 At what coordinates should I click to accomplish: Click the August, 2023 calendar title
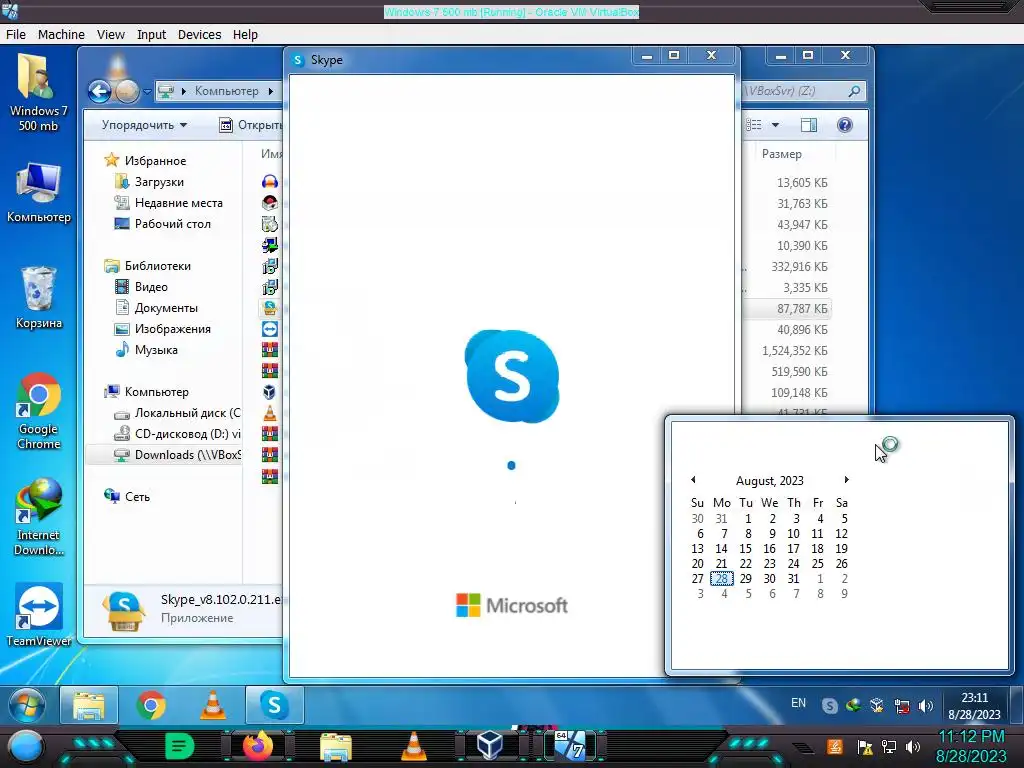pyautogui.click(x=769, y=481)
